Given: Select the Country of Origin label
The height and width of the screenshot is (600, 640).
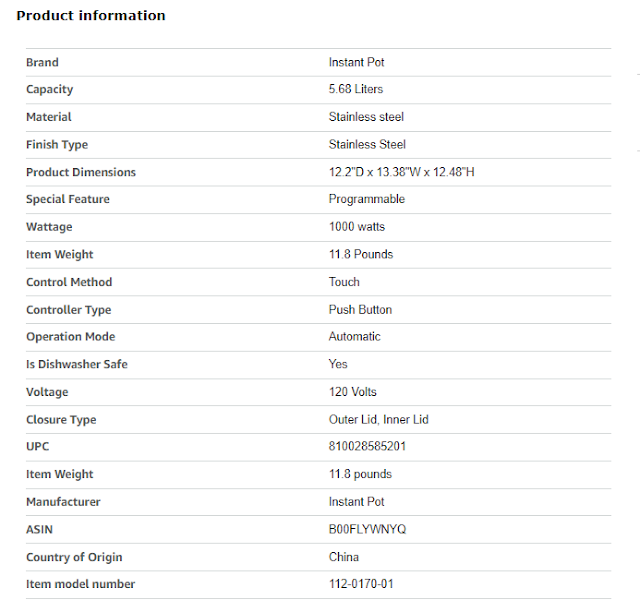Looking at the screenshot, I should click(x=74, y=557).
